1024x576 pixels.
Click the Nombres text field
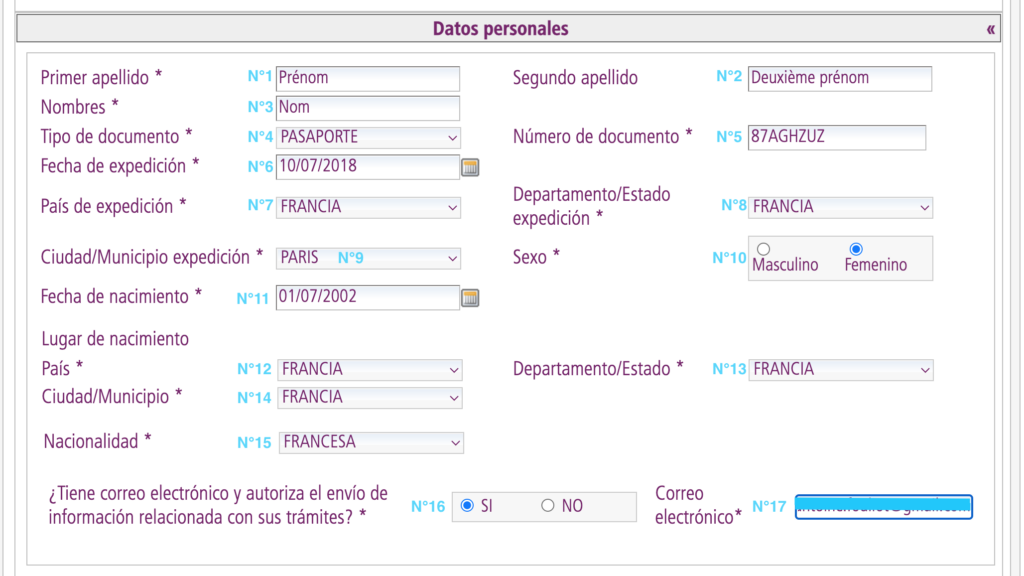pos(368,108)
